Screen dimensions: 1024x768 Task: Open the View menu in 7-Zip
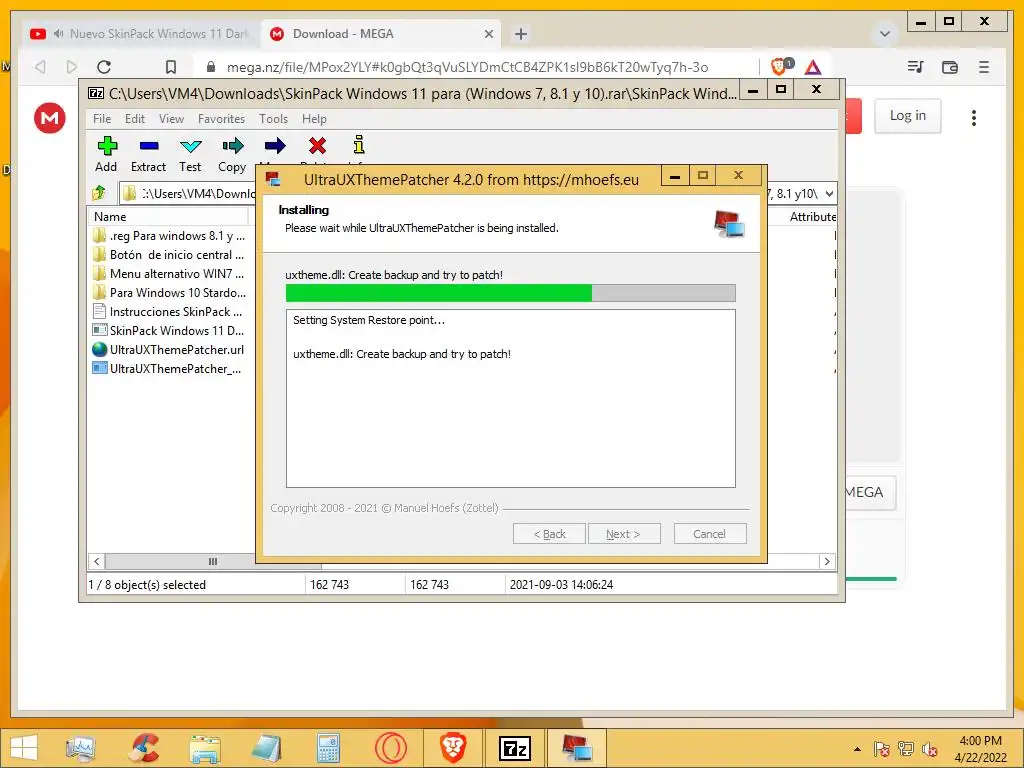coord(171,119)
